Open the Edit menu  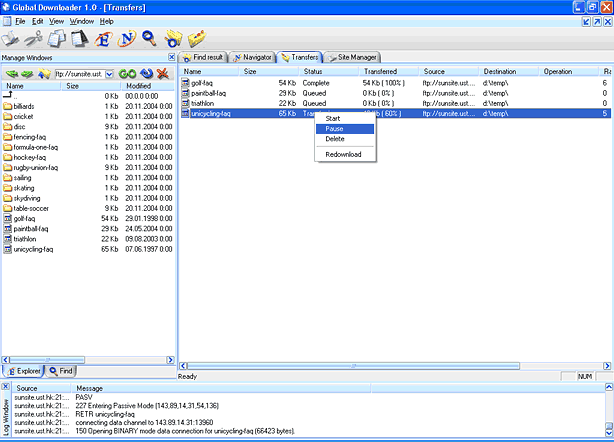point(38,21)
